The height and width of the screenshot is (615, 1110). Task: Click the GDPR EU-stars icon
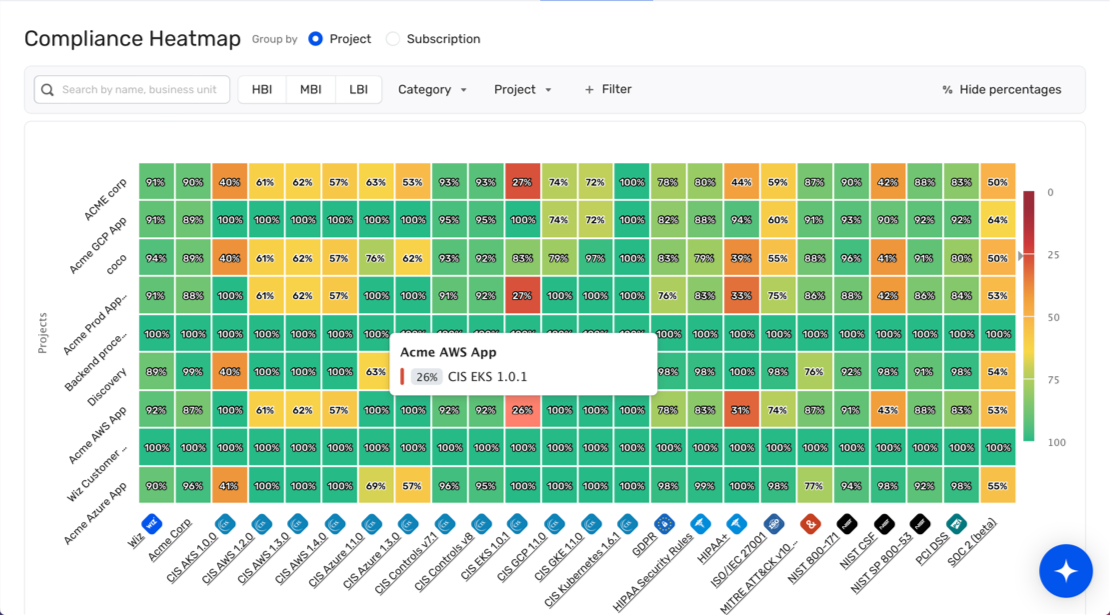pyautogui.click(x=664, y=524)
